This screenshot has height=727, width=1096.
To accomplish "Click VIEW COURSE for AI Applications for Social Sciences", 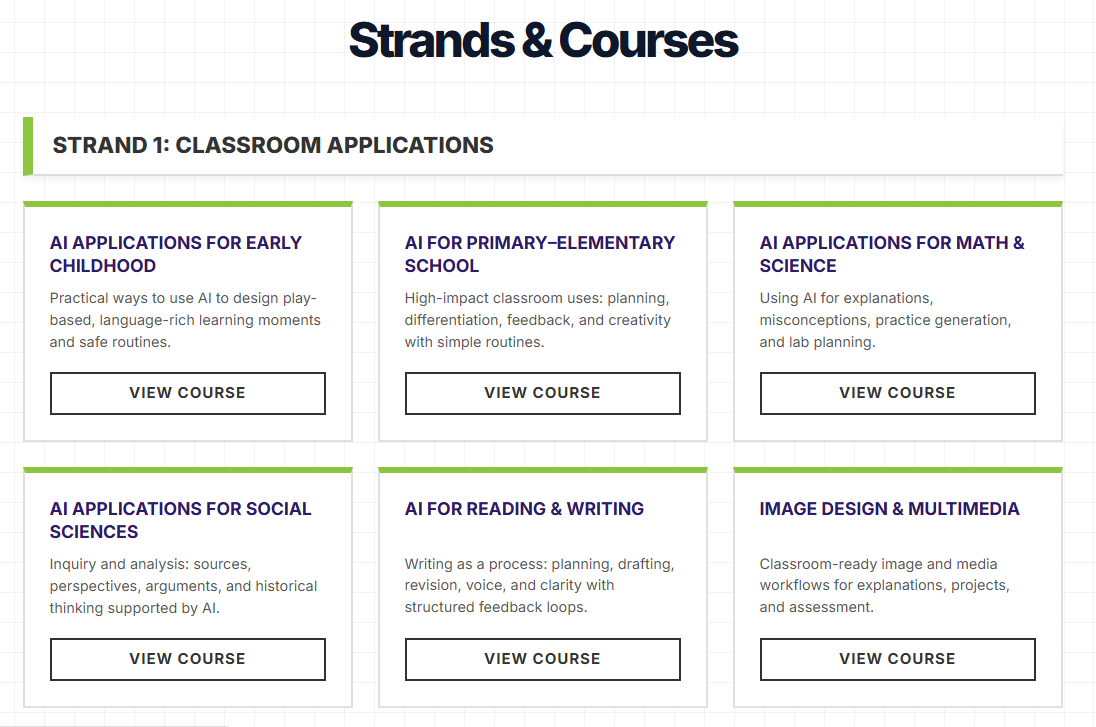I will 187,659.
